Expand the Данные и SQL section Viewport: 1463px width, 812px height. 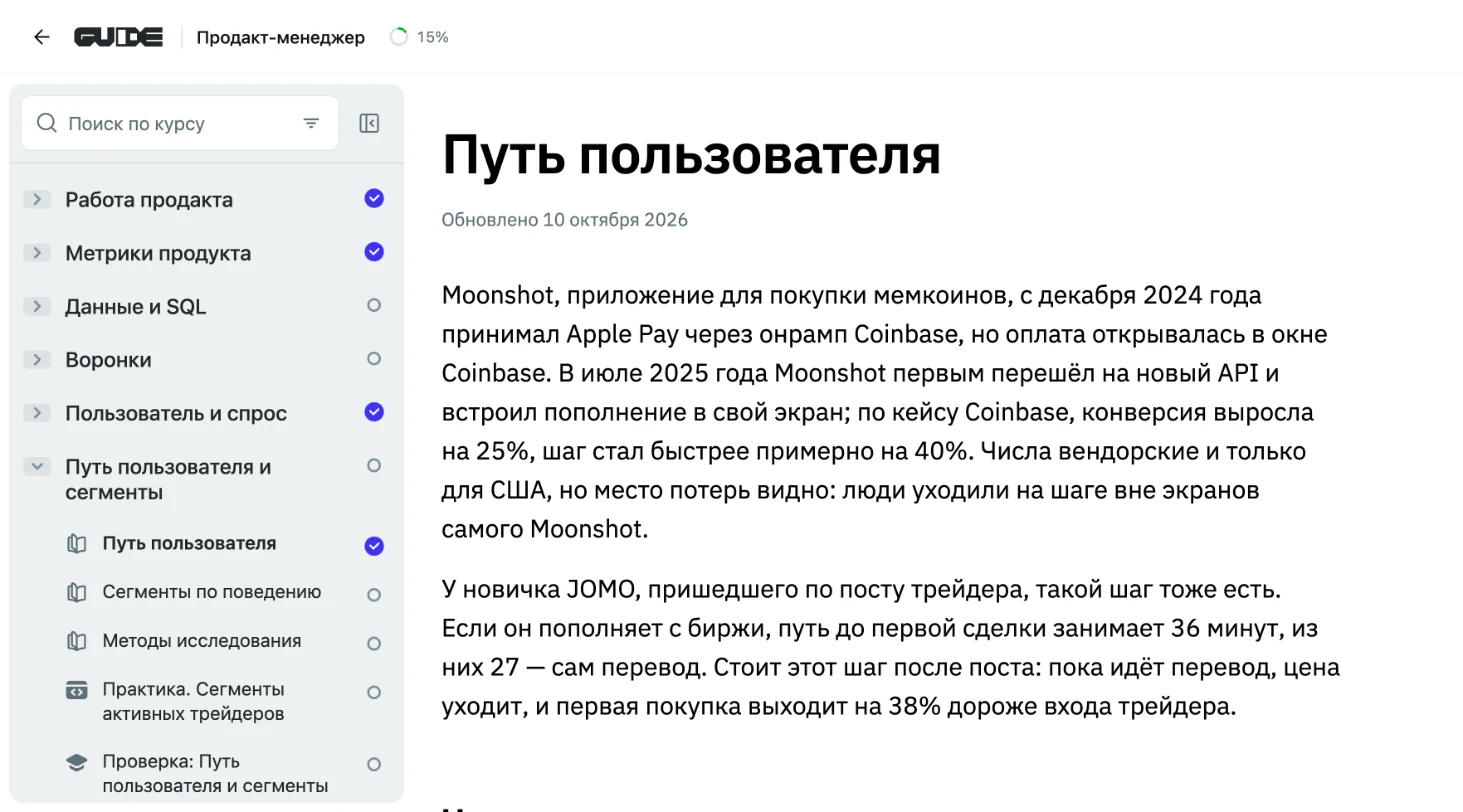pyautogui.click(x=37, y=306)
